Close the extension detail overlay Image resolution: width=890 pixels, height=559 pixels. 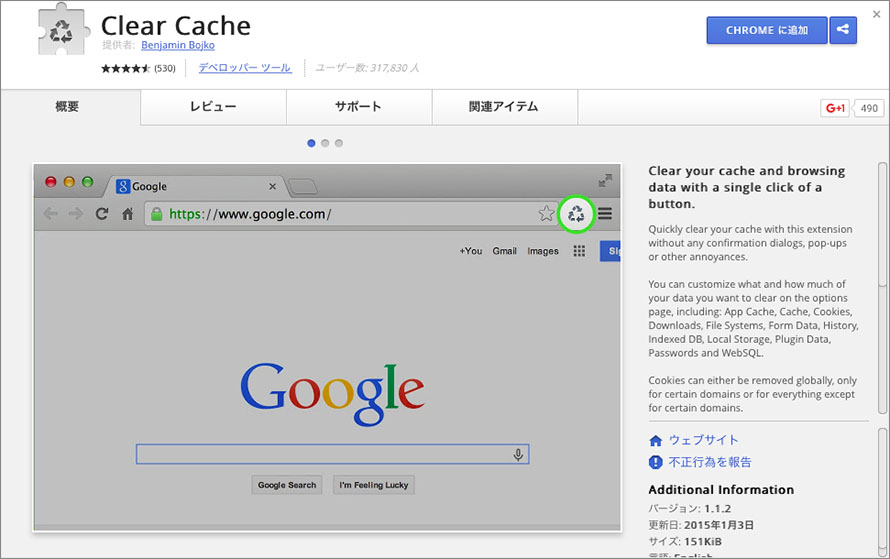(876, 14)
